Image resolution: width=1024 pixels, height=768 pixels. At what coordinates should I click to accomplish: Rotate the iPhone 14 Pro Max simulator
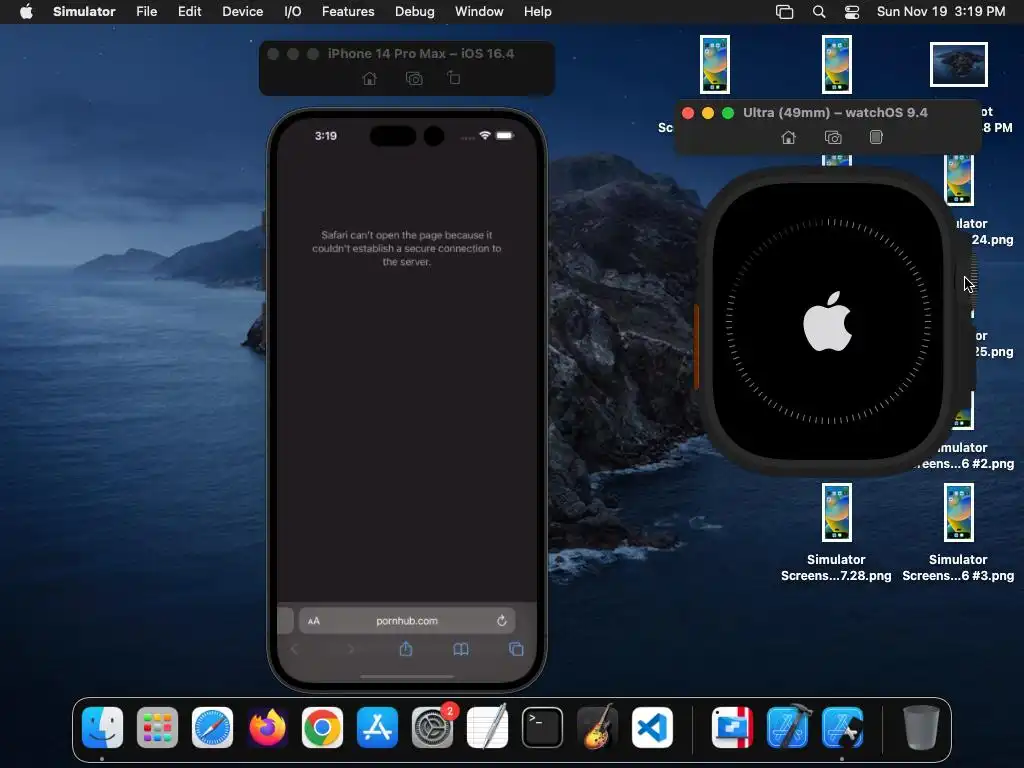coord(454,78)
